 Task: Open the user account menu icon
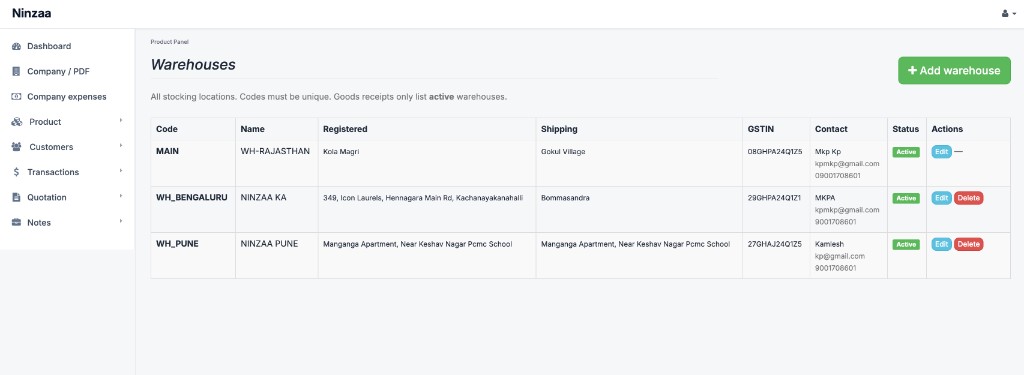click(1008, 14)
